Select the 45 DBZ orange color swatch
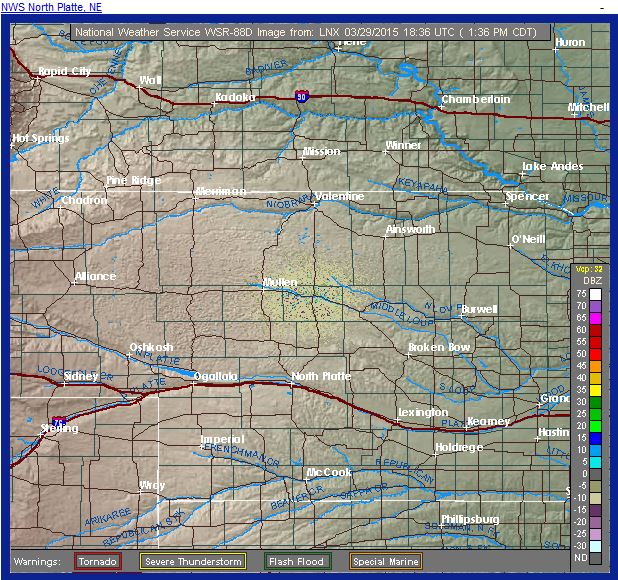618x580 pixels. pyautogui.click(x=595, y=366)
